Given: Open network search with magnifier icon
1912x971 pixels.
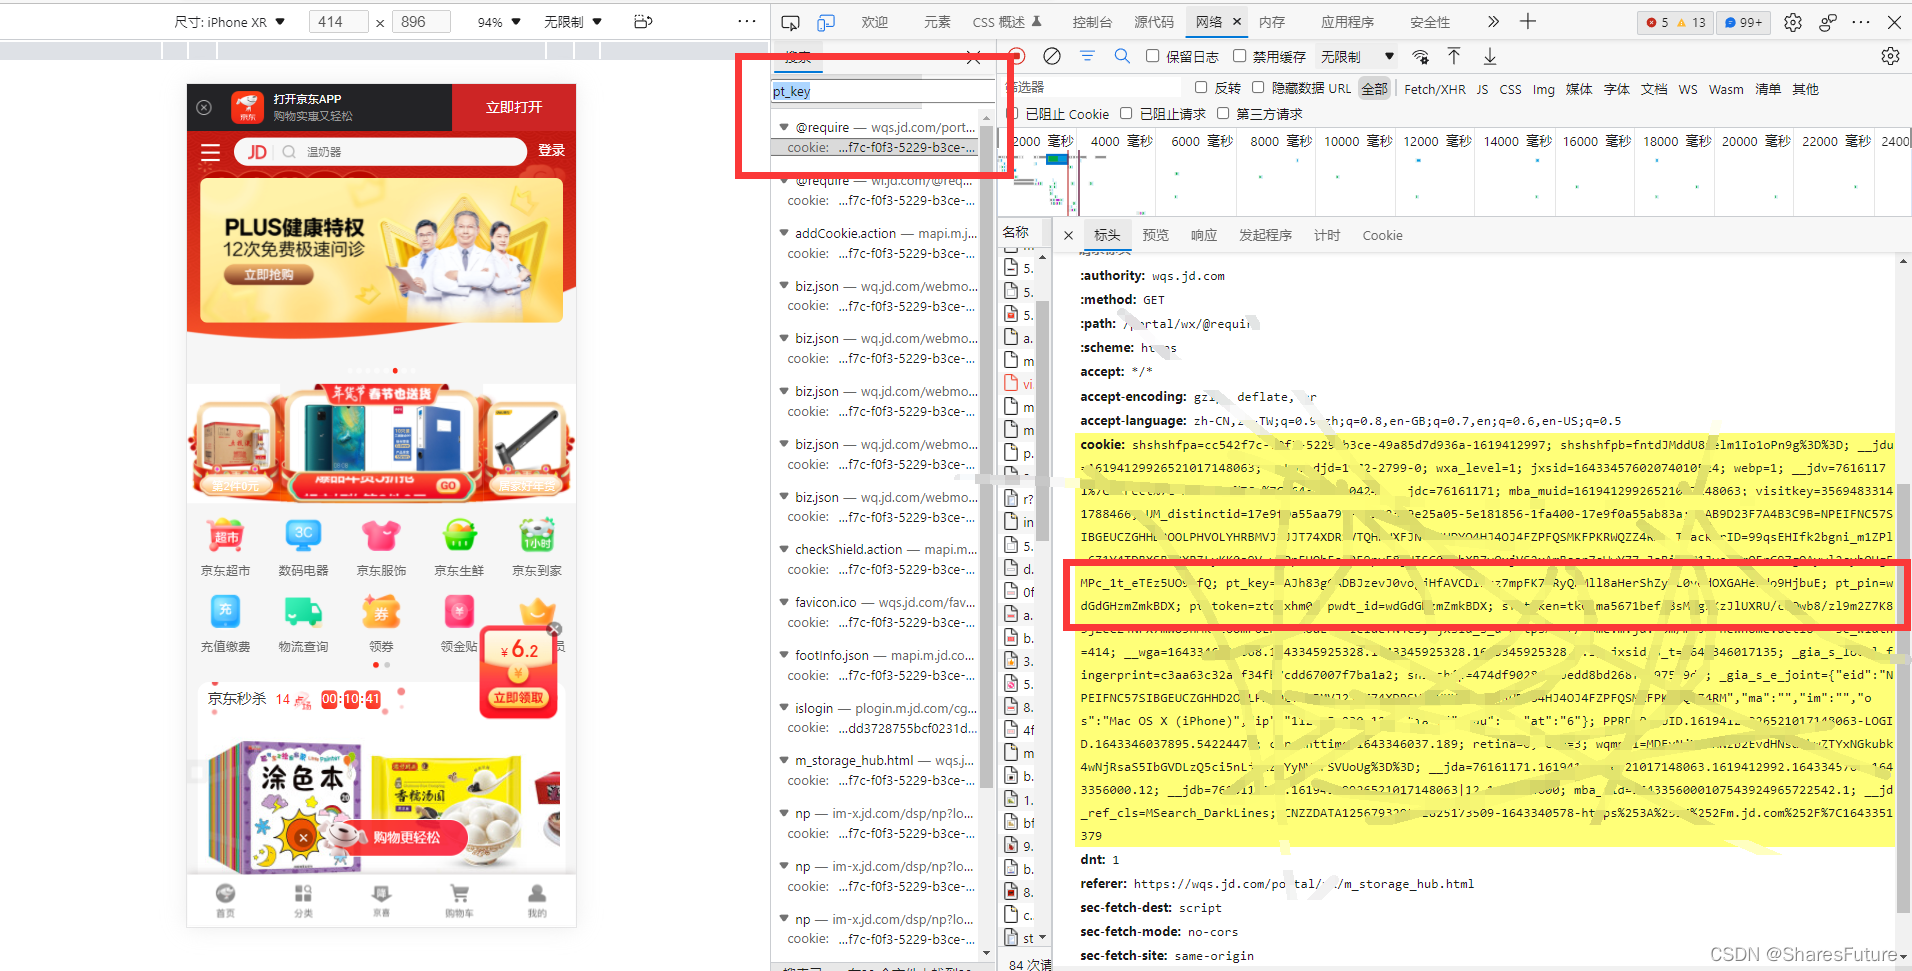Looking at the screenshot, I should pyautogui.click(x=1122, y=56).
